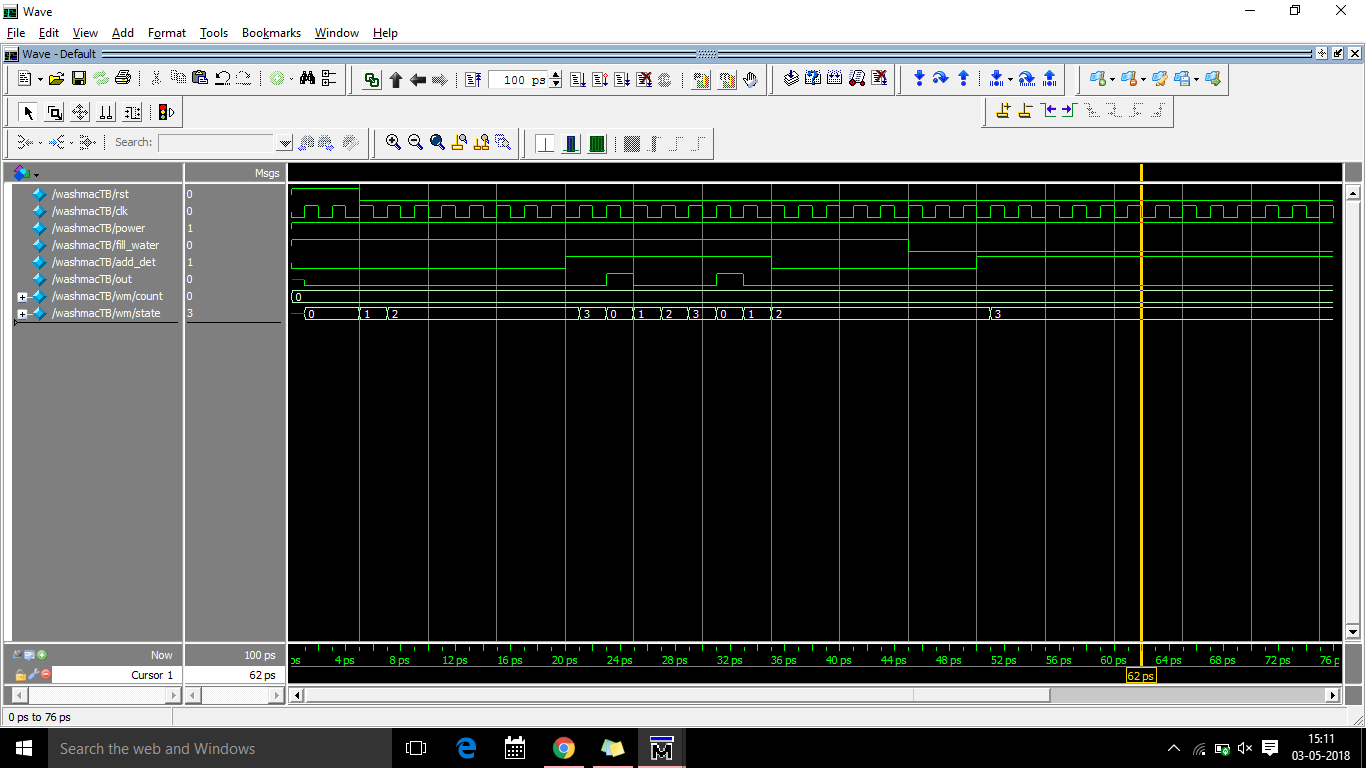Click the Zoom In magnifier icon

[x=394, y=143]
